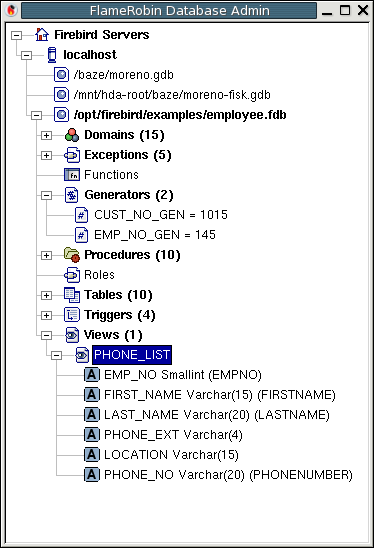The height and width of the screenshot is (548, 374).
Task: Click the Exceptions node icon
Action: 72,155
